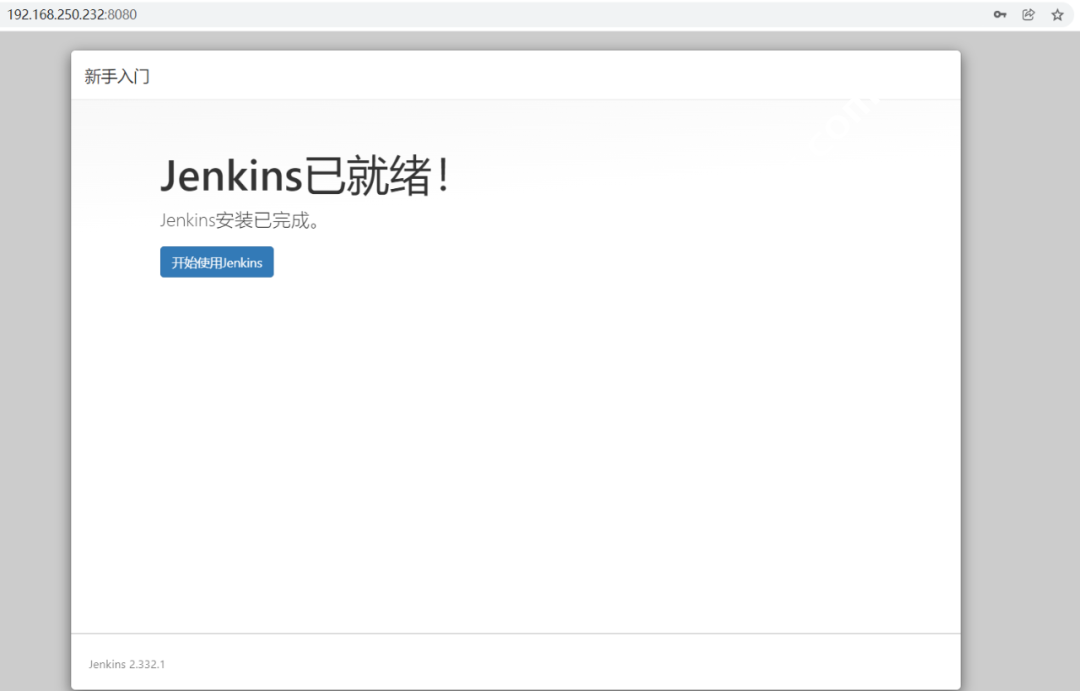Click the 新手入门 header title
This screenshot has height=691, width=1080.
click(x=117, y=76)
